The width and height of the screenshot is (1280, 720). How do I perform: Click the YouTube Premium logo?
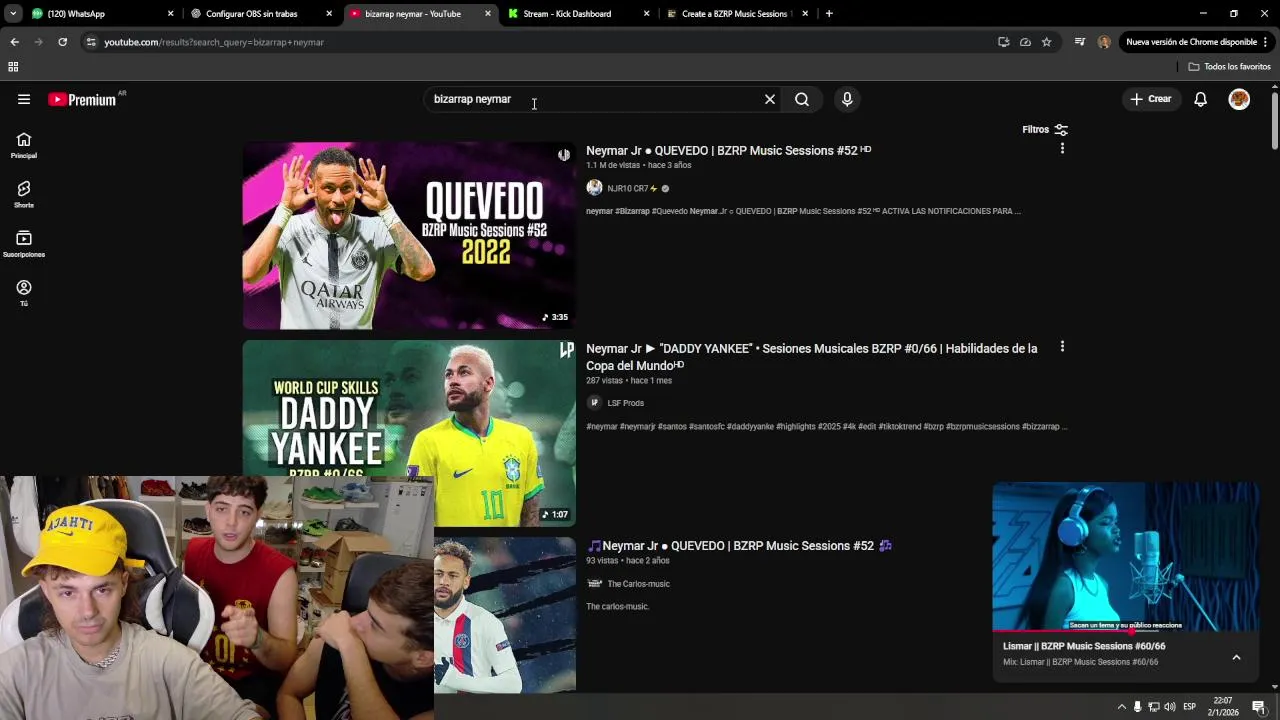pyautogui.click(x=82, y=99)
